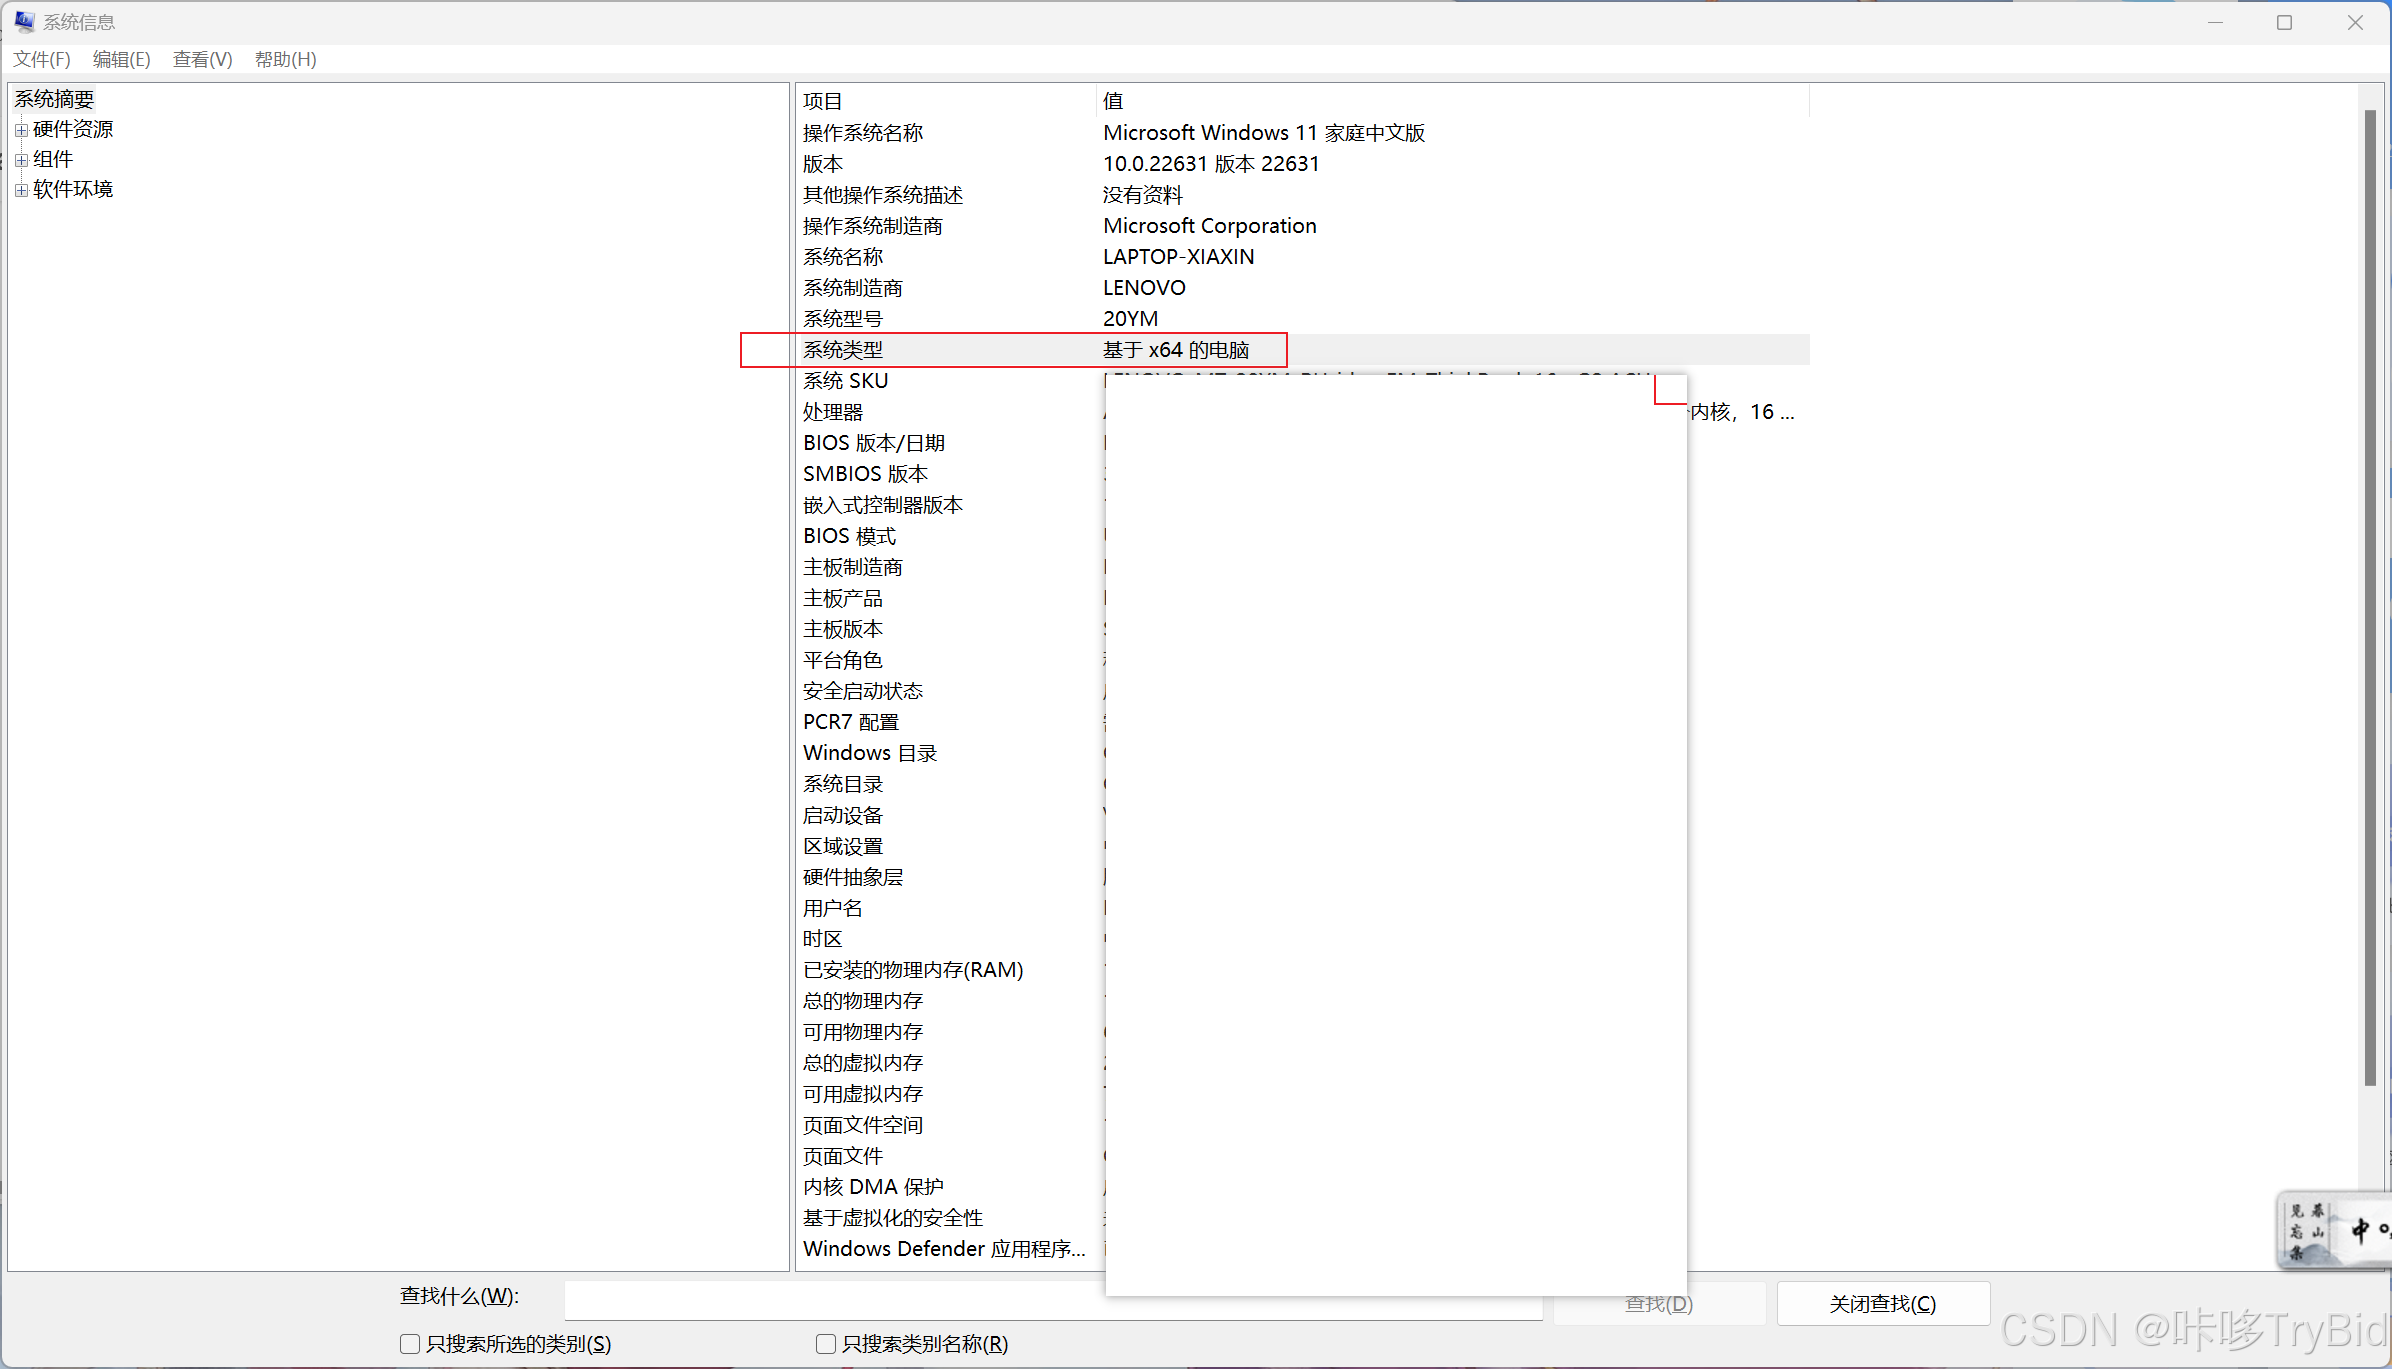Select the 平台角色 row

pos(950,660)
